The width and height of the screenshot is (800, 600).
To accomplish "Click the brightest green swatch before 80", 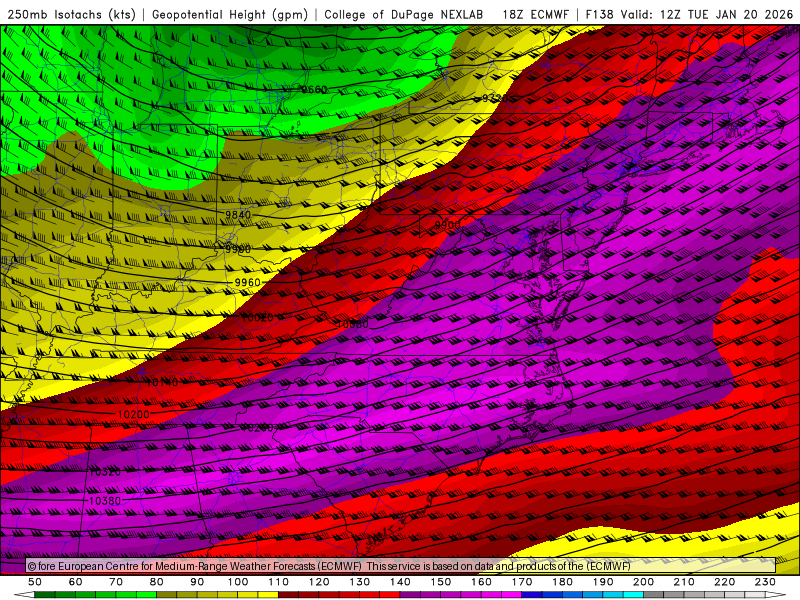I will click(146, 595).
